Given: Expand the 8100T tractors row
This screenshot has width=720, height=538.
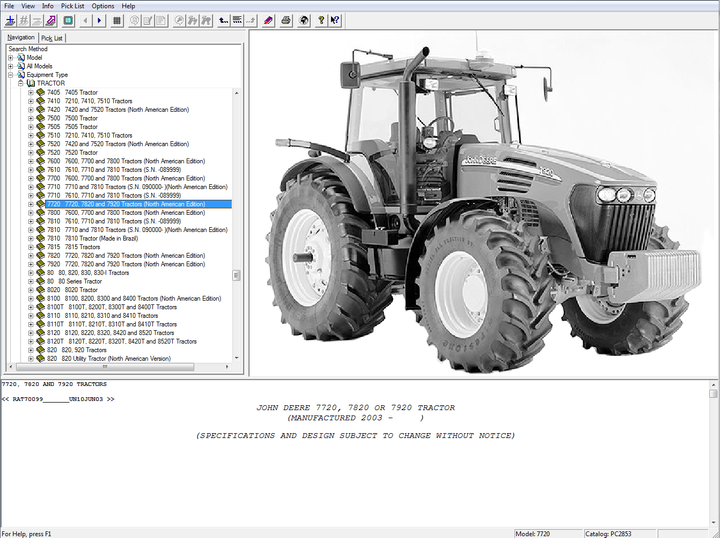Looking at the screenshot, I should click(x=31, y=307).
